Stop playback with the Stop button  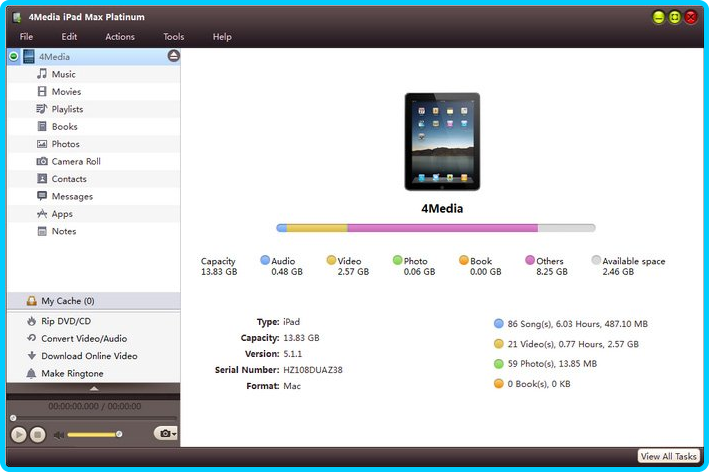(38, 434)
